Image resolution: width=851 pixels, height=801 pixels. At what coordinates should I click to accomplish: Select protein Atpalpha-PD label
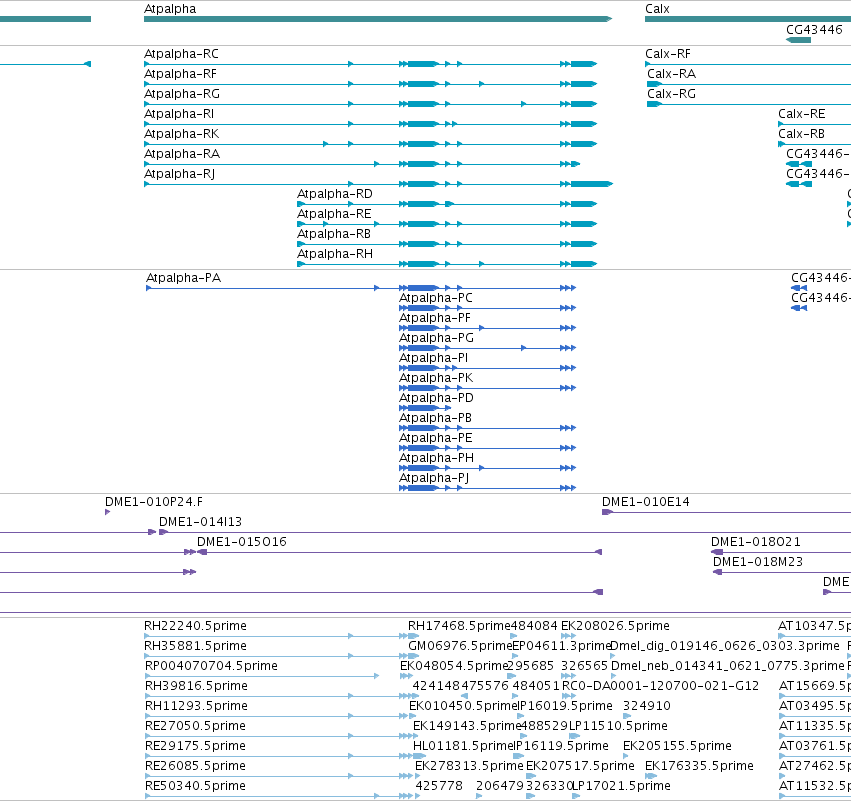point(436,398)
